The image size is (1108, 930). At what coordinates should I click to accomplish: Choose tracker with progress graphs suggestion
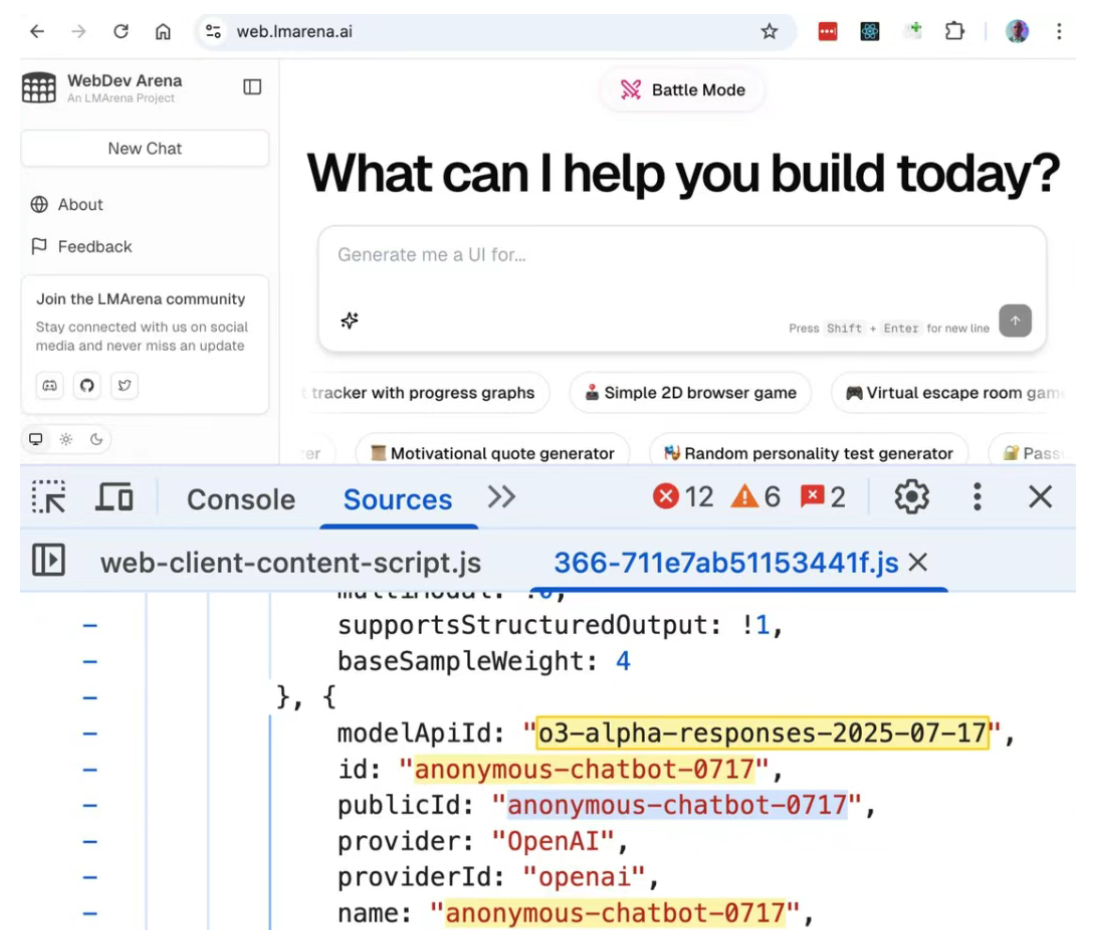423,393
